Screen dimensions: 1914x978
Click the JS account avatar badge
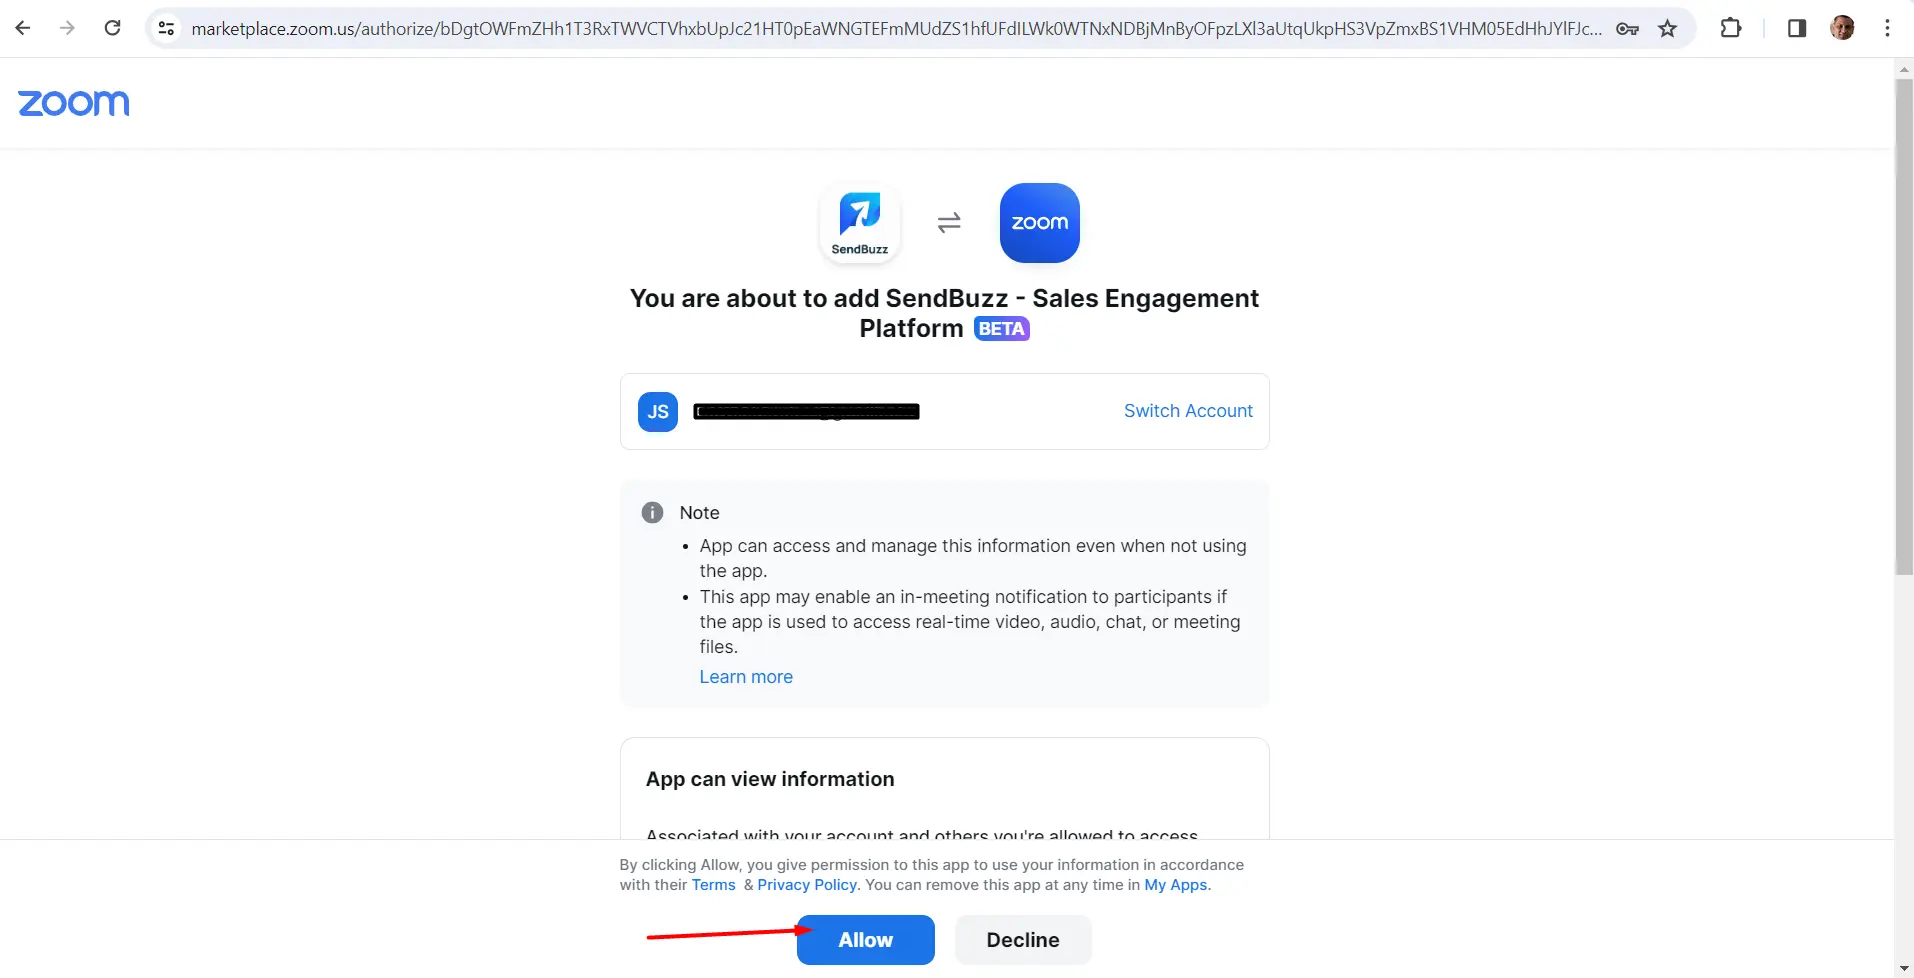658,412
